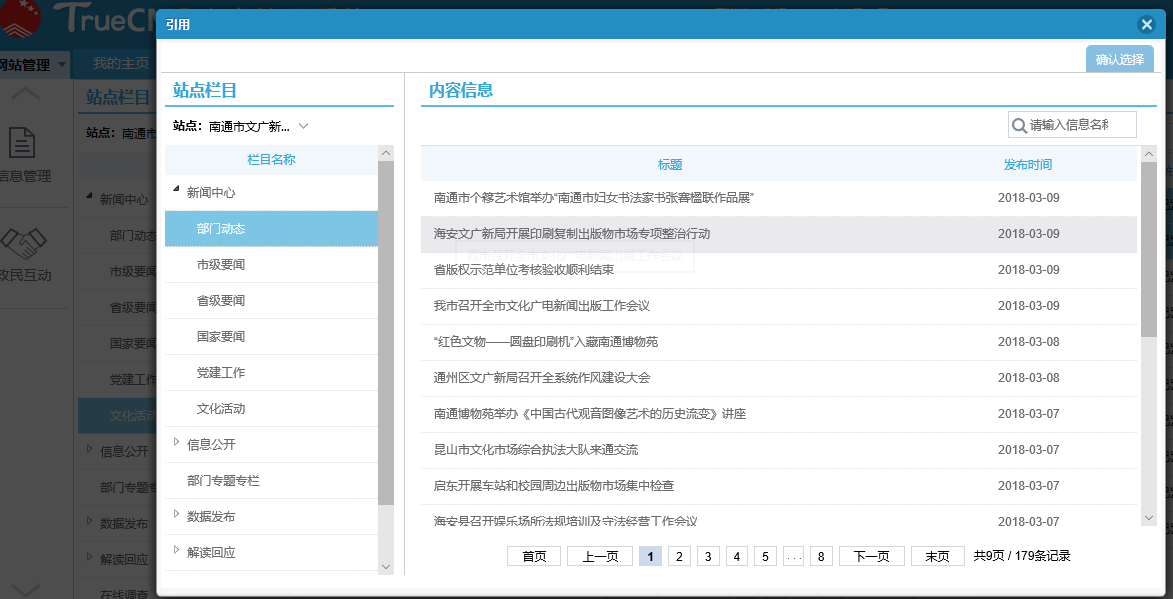
Task: Click current page 1 in pagination
Action: point(650,556)
